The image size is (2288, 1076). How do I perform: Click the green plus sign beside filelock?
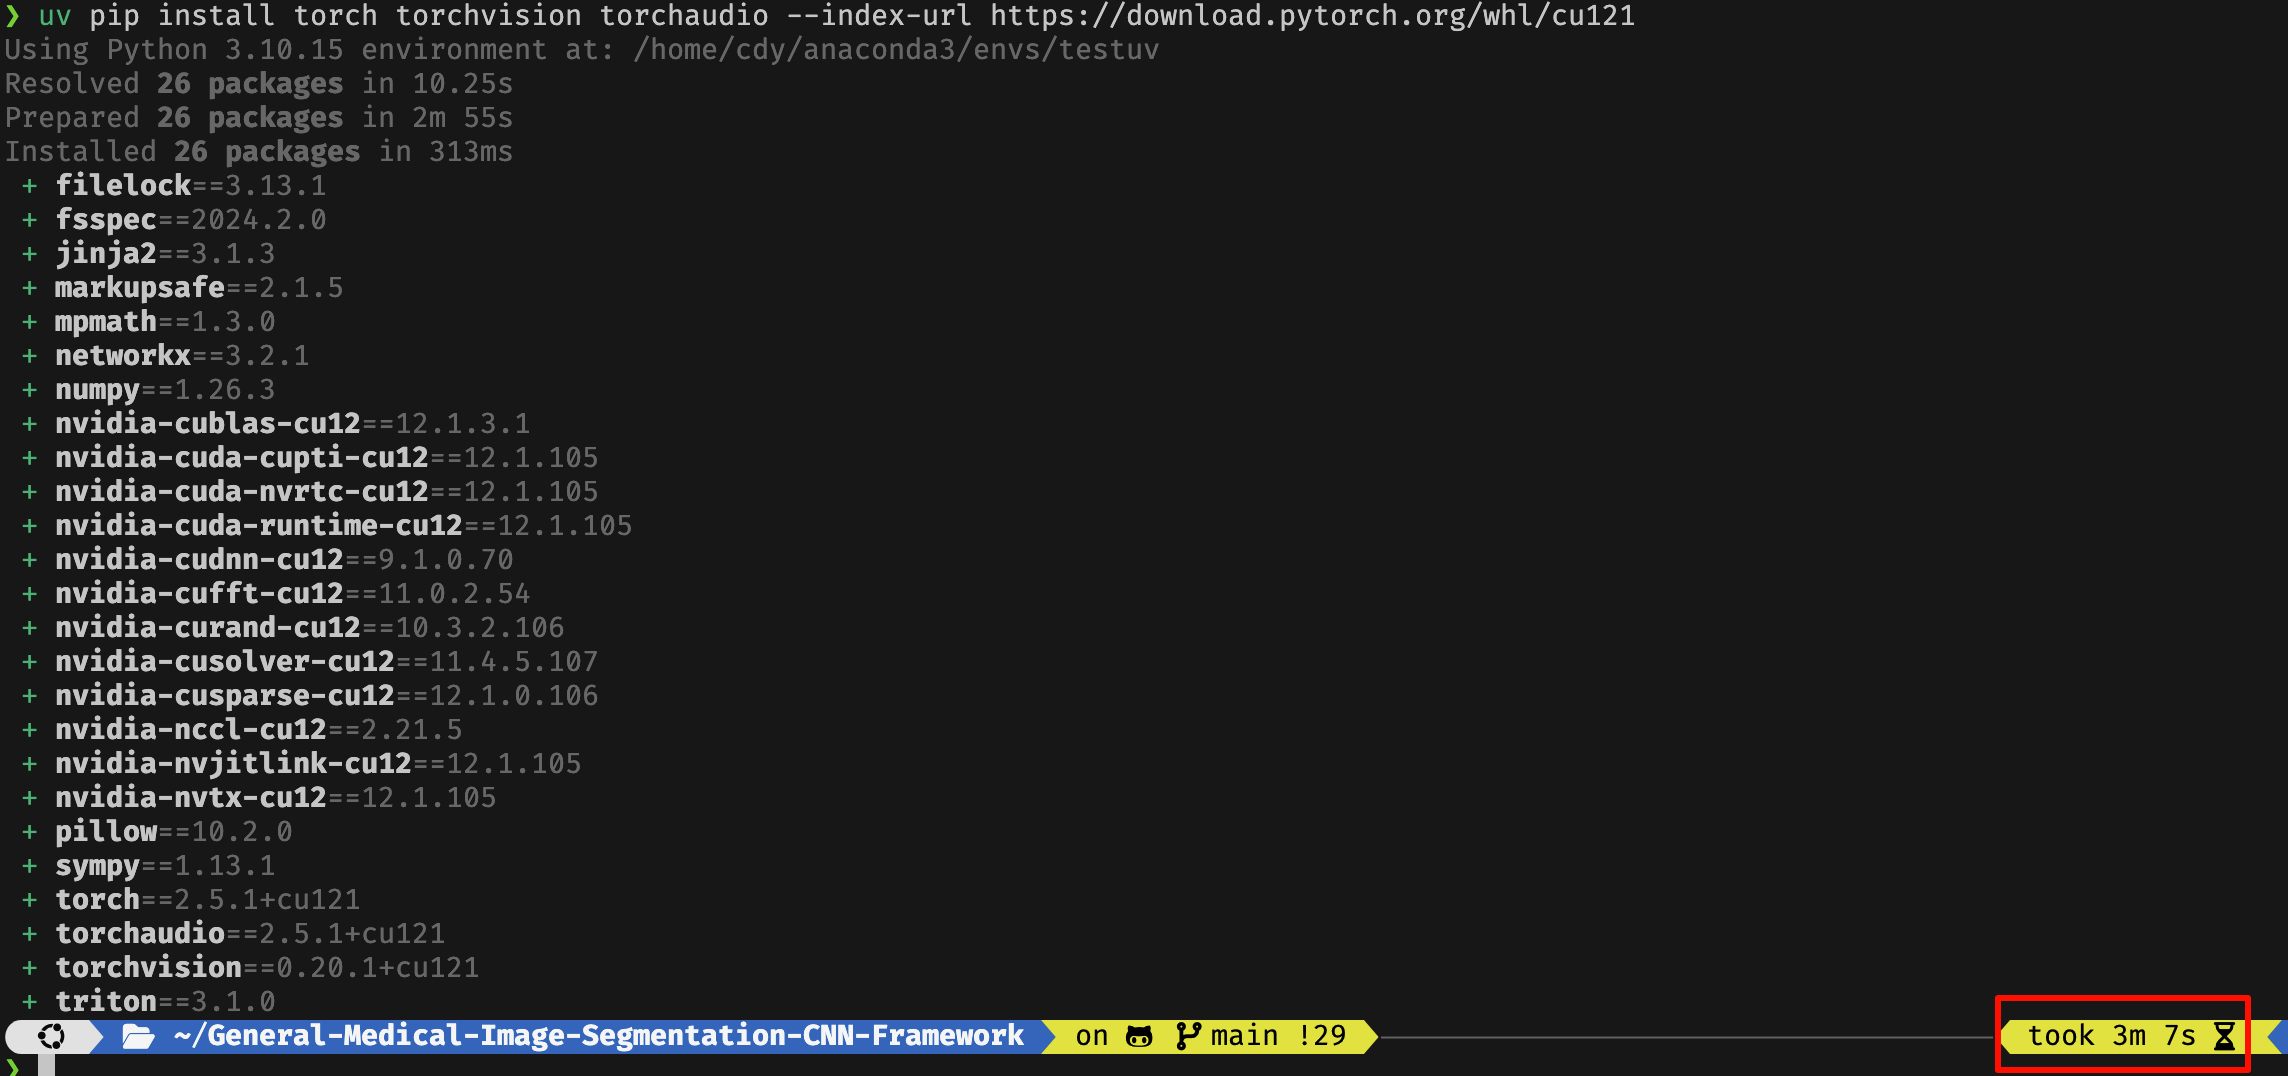tap(30, 186)
